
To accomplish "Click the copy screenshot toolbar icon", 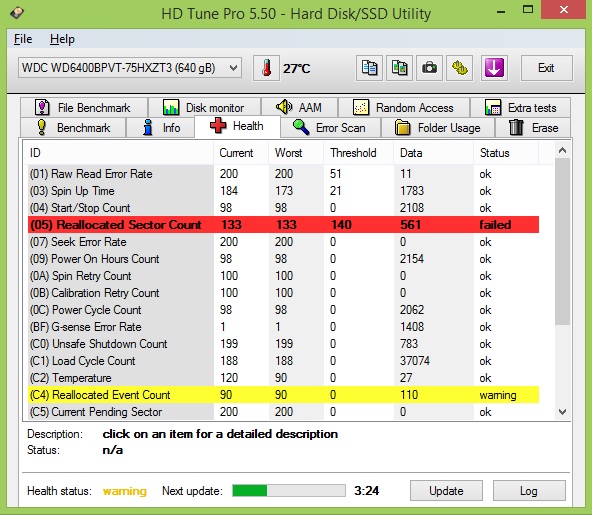I will click(x=399, y=68).
